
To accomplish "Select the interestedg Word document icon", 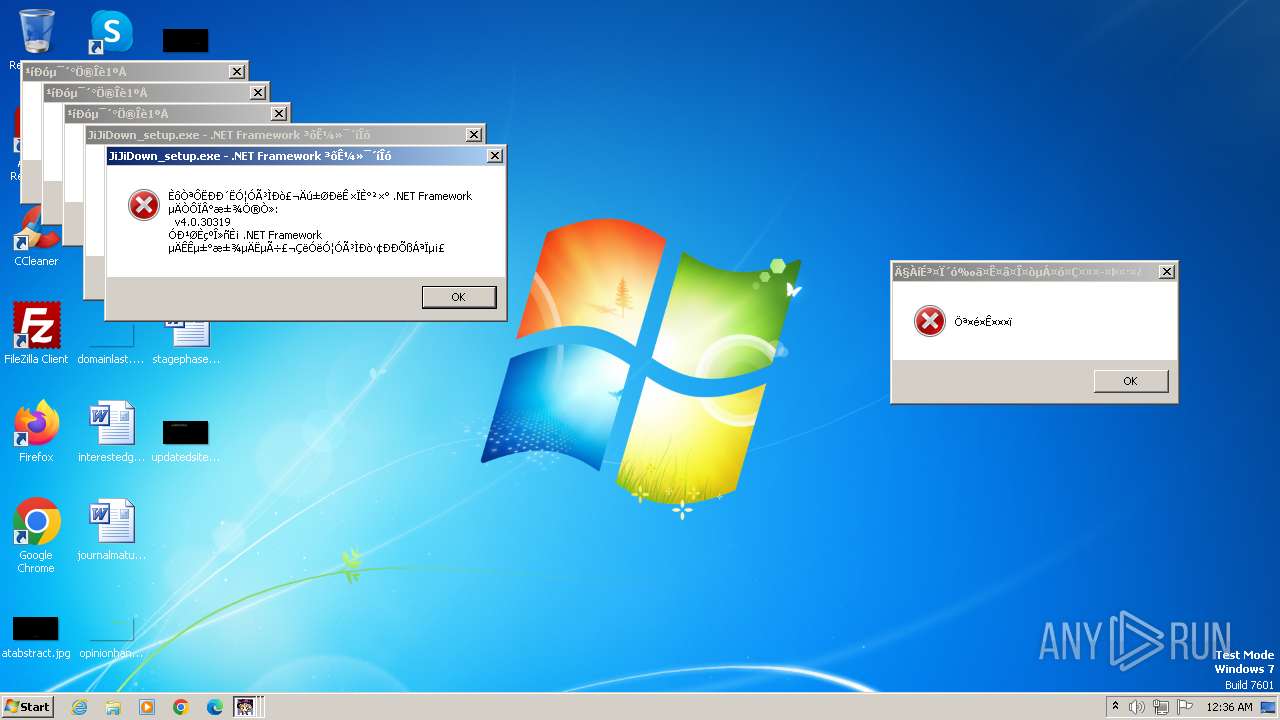I will (111, 431).
